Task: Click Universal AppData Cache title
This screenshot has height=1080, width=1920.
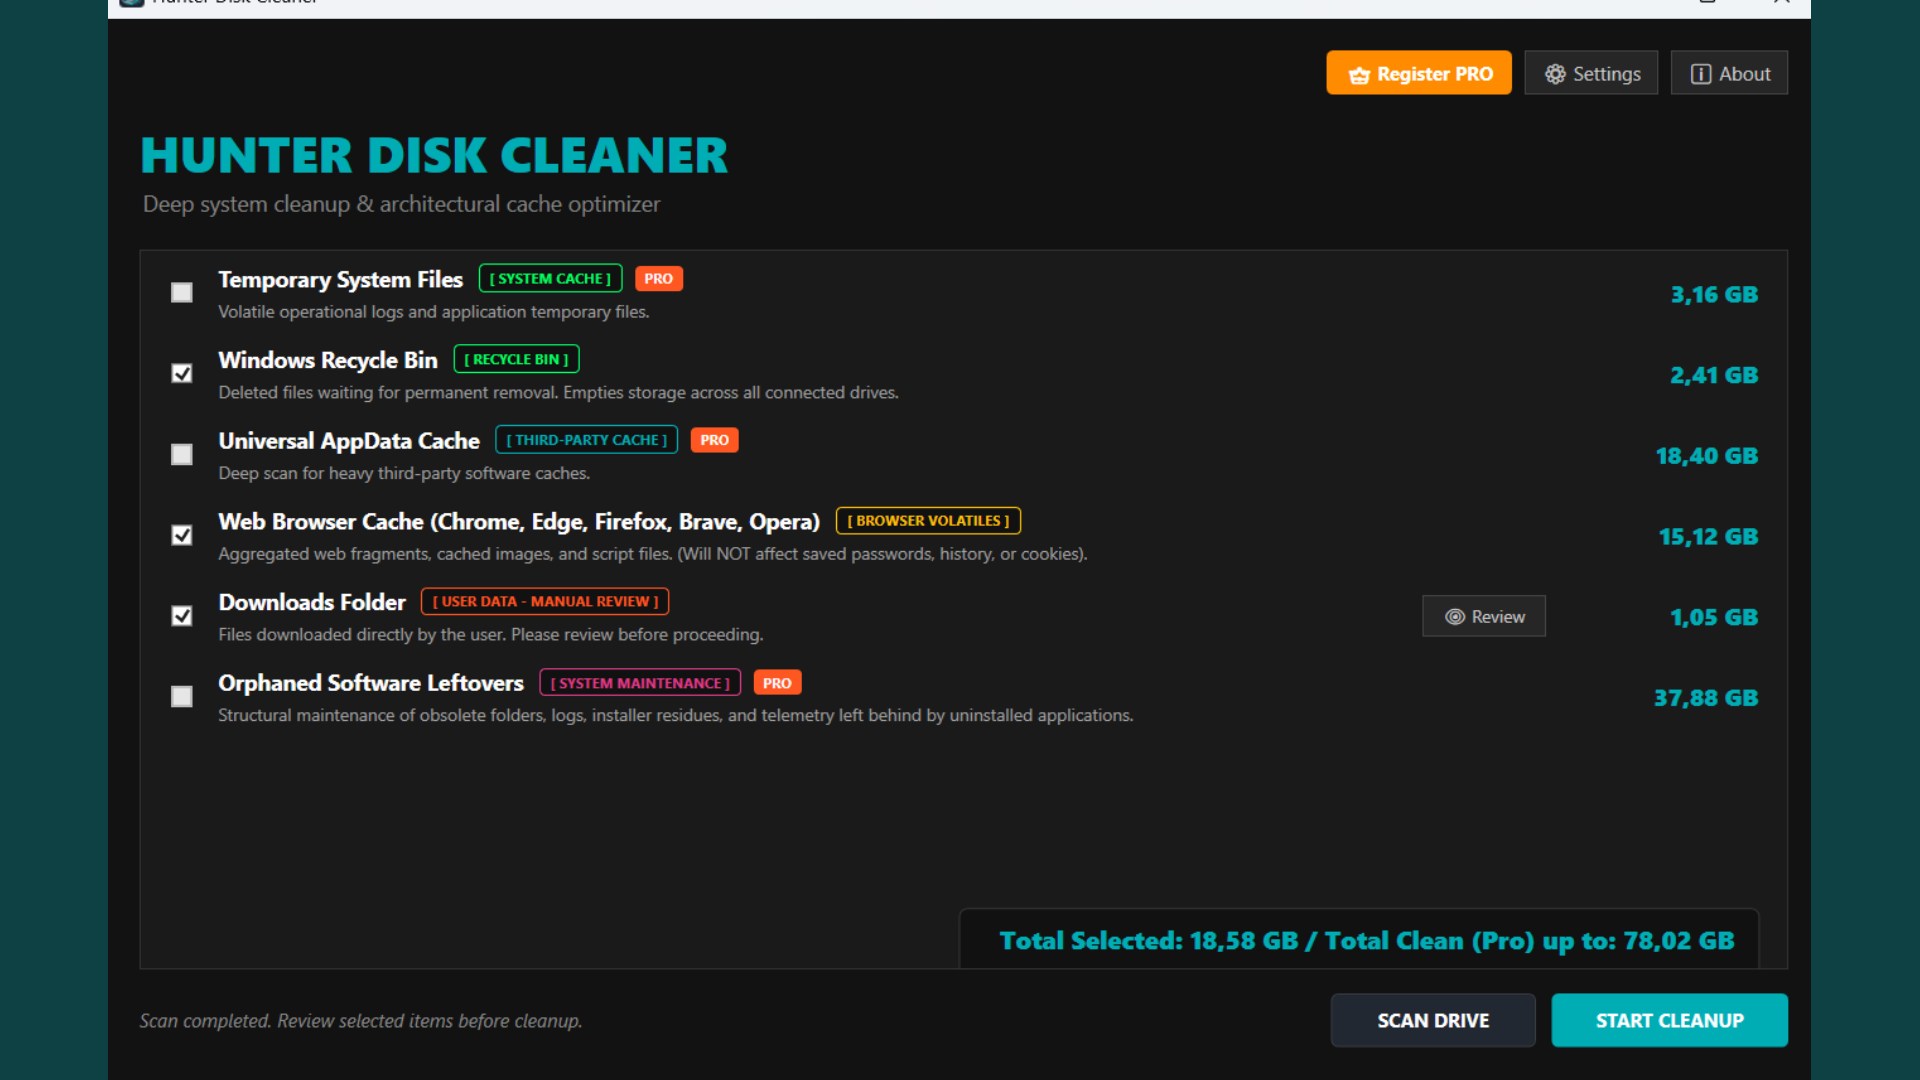Action: [x=349, y=441]
